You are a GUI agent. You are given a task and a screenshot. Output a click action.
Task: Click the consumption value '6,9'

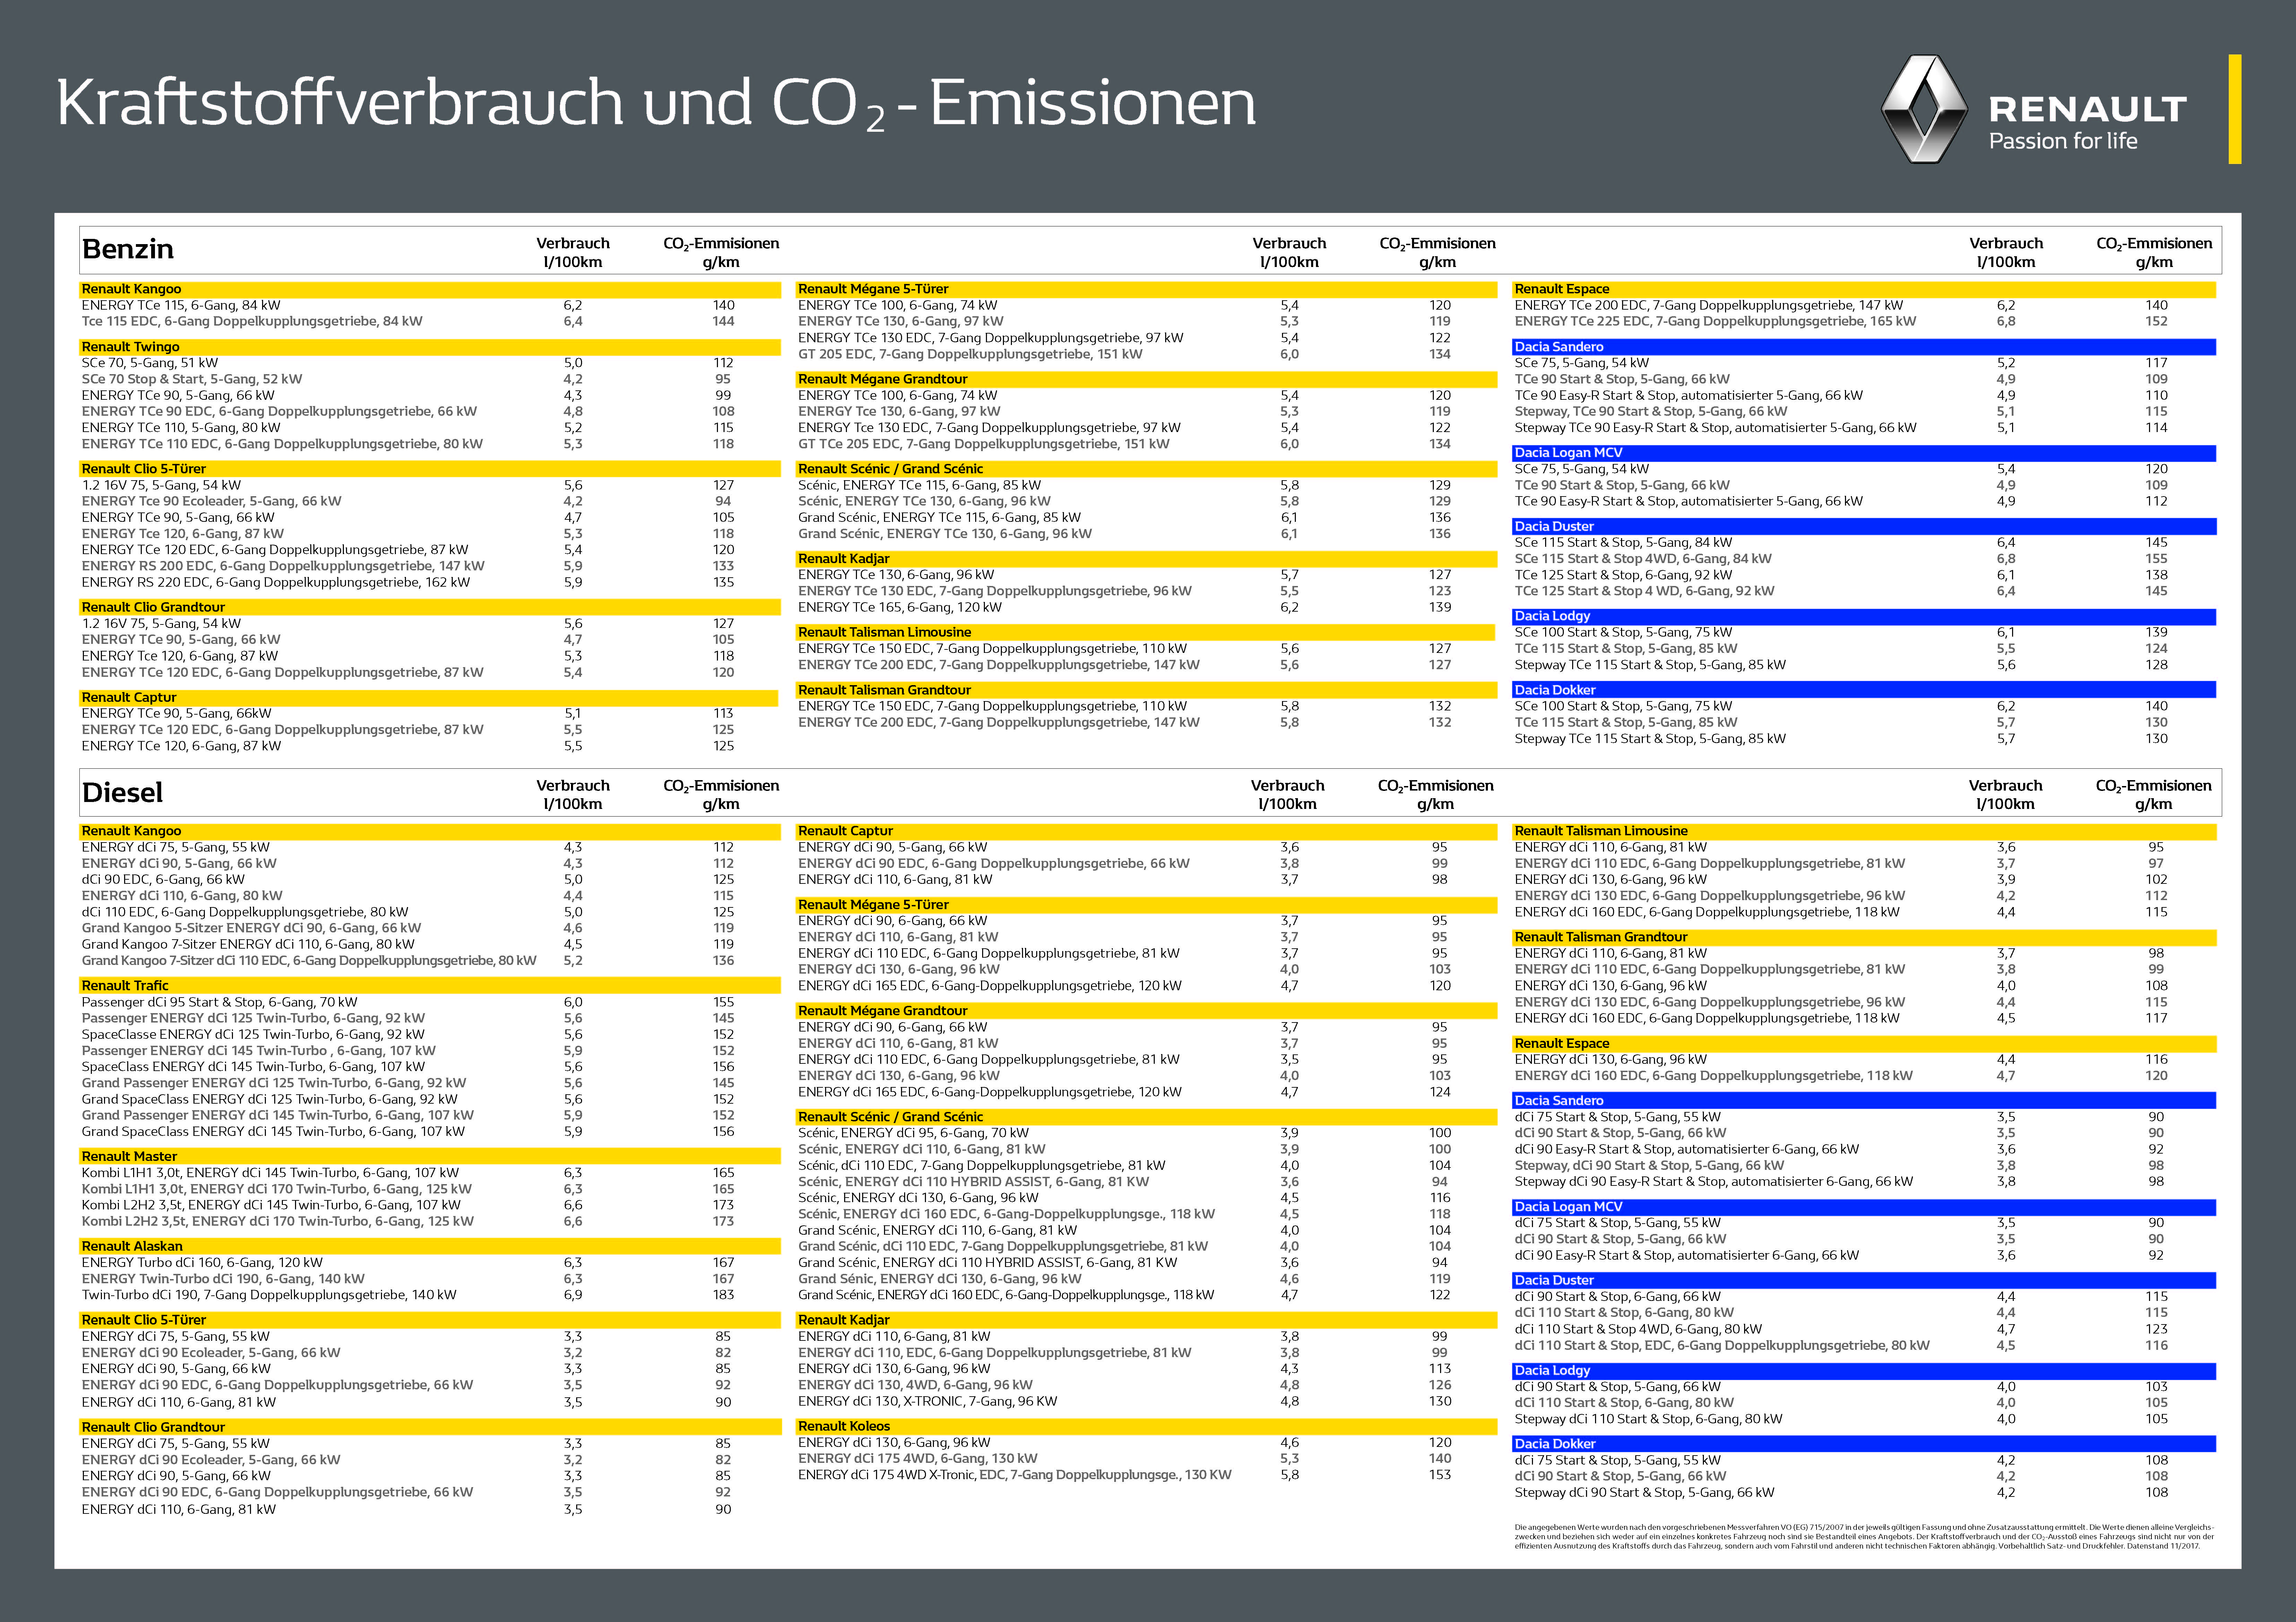coord(573,1295)
